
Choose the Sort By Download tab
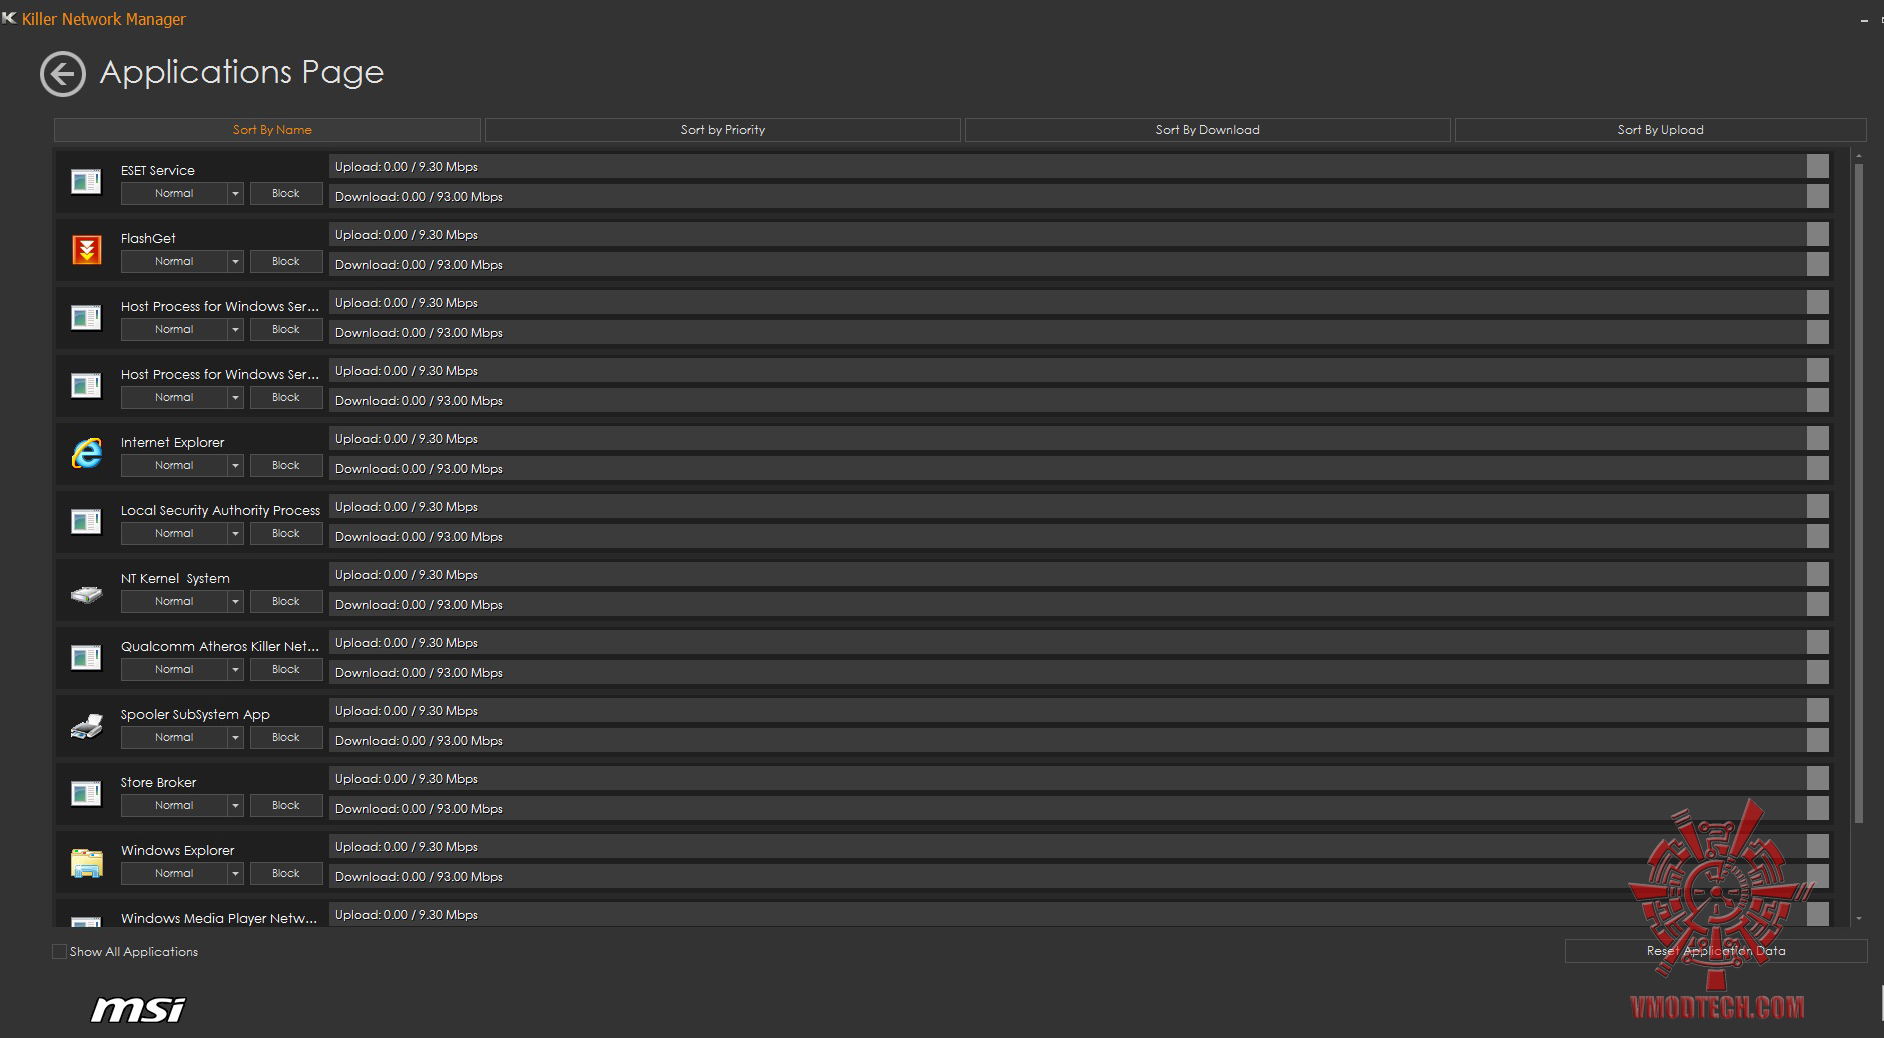click(1207, 130)
